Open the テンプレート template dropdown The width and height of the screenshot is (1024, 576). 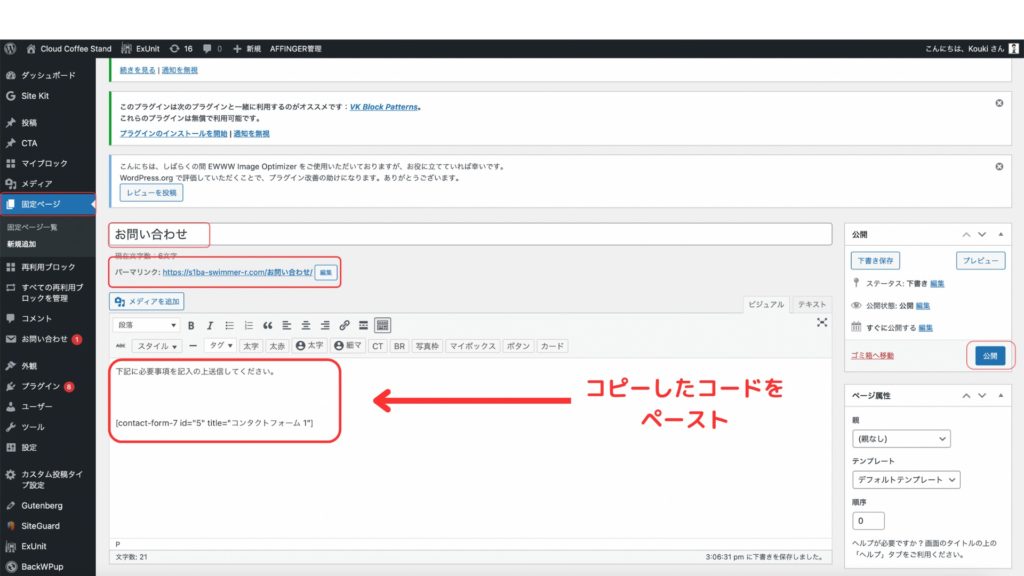click(x=906, y=480)
